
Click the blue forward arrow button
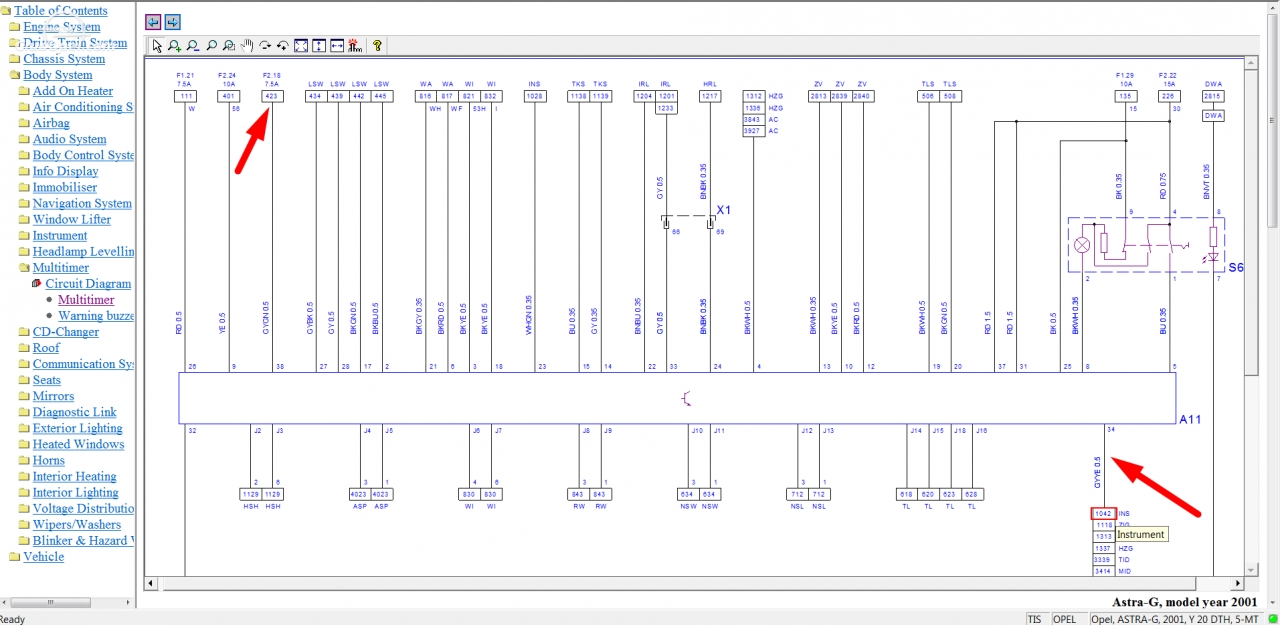[172, 22]
